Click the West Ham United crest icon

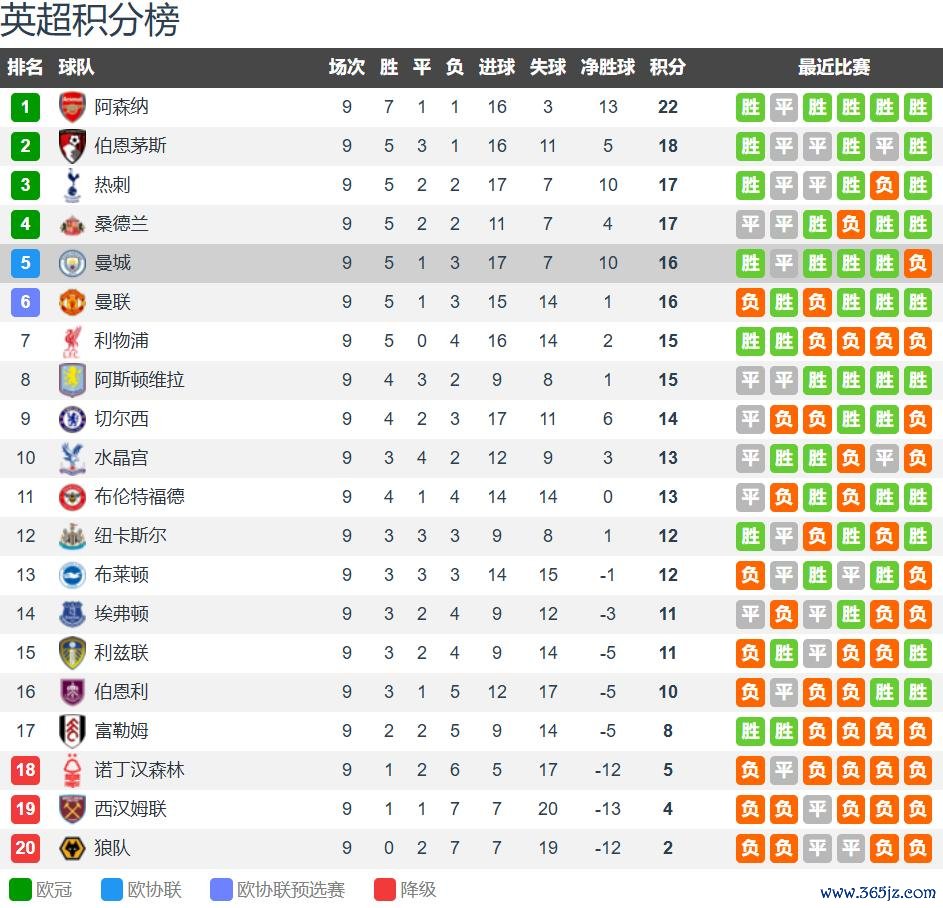[72, 809]
